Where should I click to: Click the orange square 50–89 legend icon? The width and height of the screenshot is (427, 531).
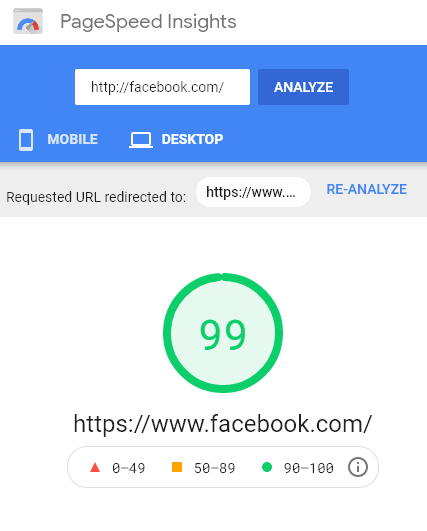click(177, 467)
